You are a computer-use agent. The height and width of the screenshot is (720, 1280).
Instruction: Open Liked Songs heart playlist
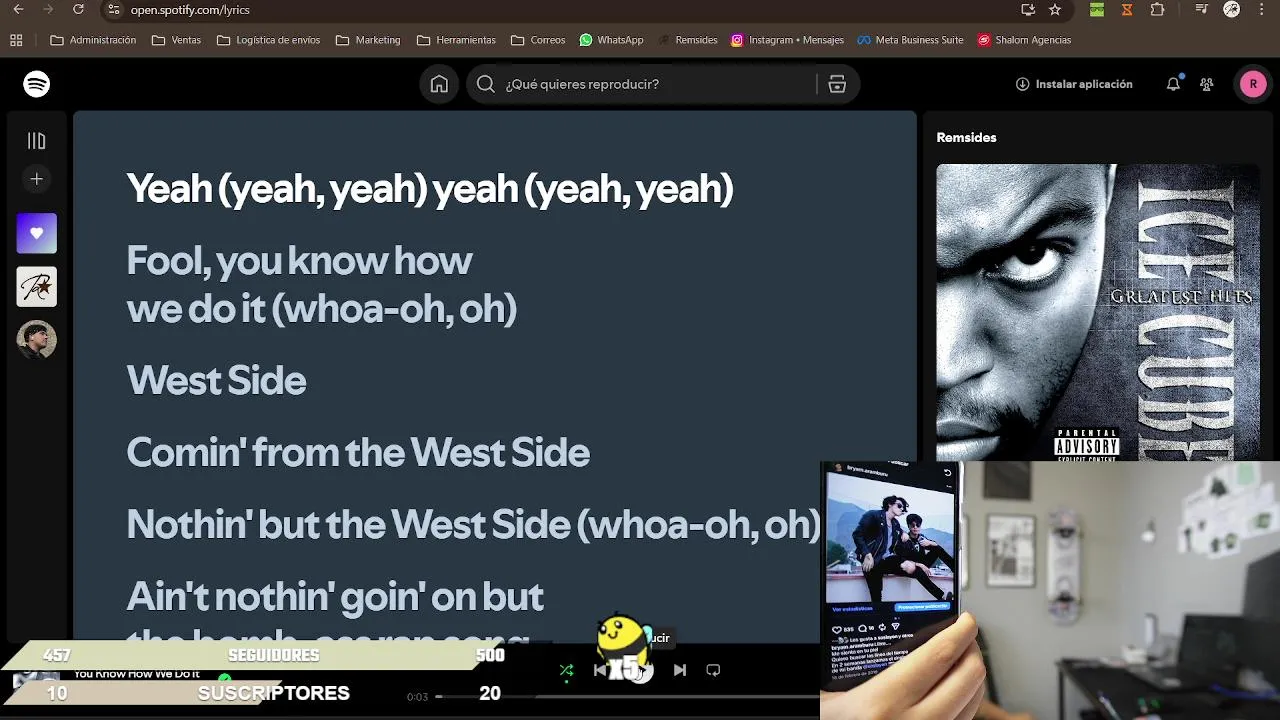pyautogui.click(x=37, y=233)
